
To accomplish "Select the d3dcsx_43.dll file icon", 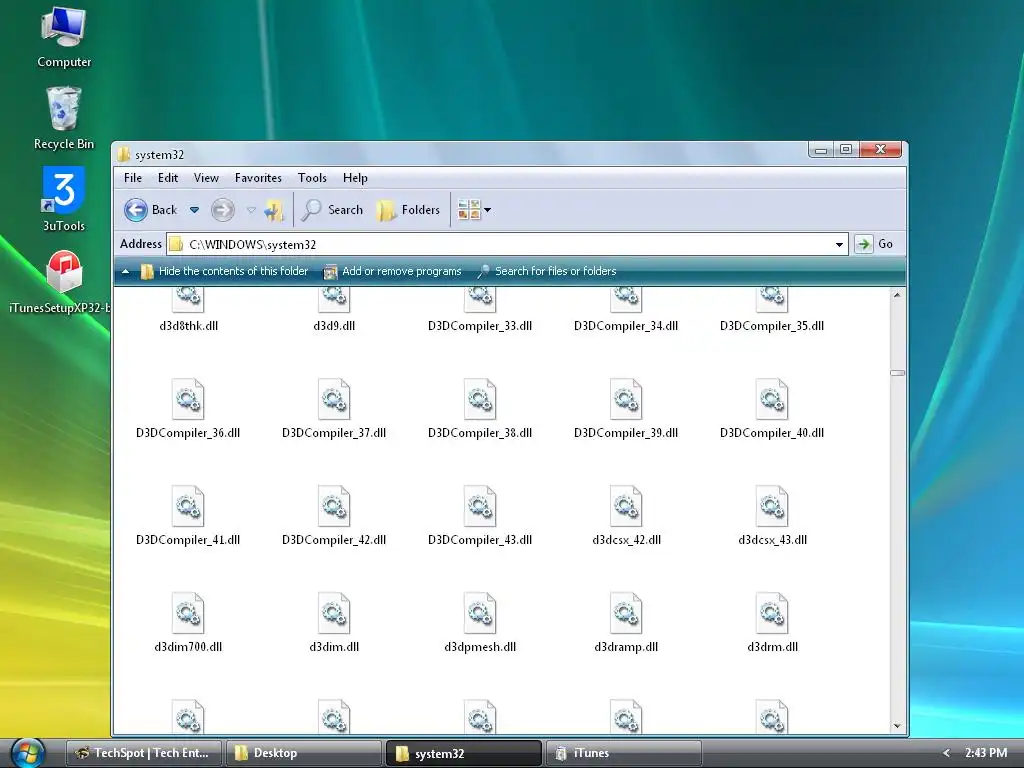I will [772, 506].
